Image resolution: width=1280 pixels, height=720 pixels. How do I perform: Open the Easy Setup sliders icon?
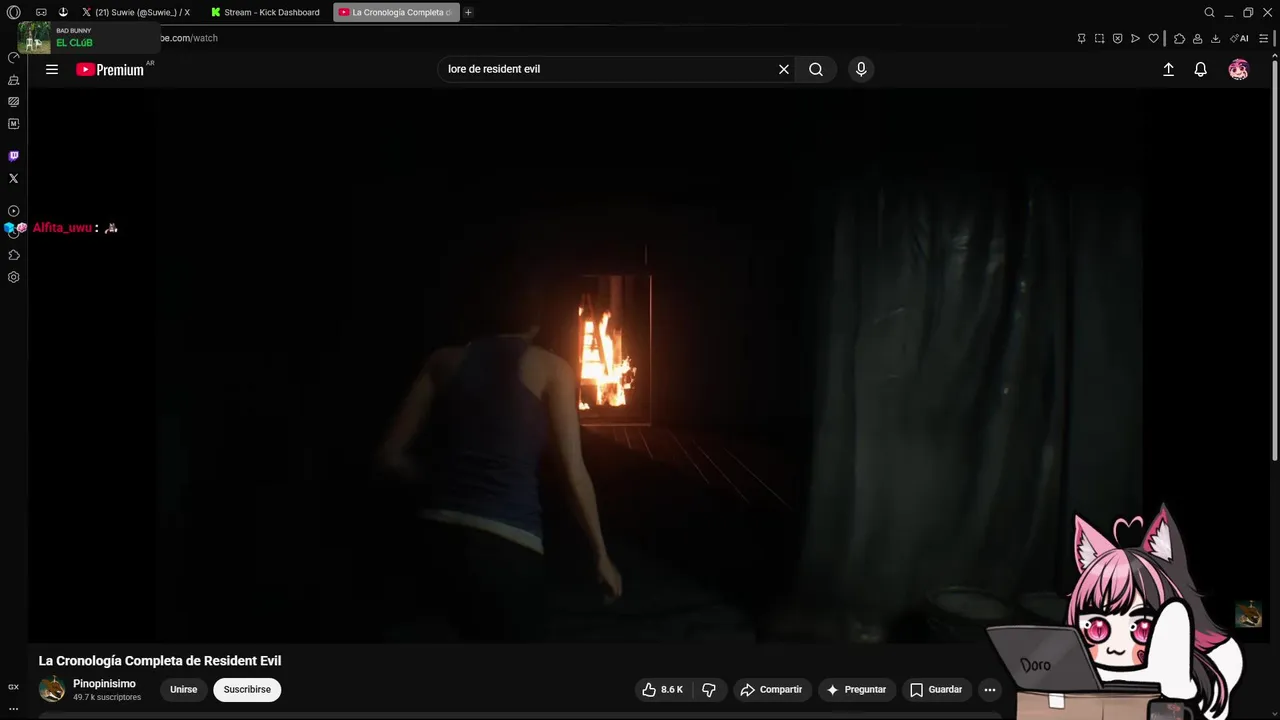(x=1265, y=38)
